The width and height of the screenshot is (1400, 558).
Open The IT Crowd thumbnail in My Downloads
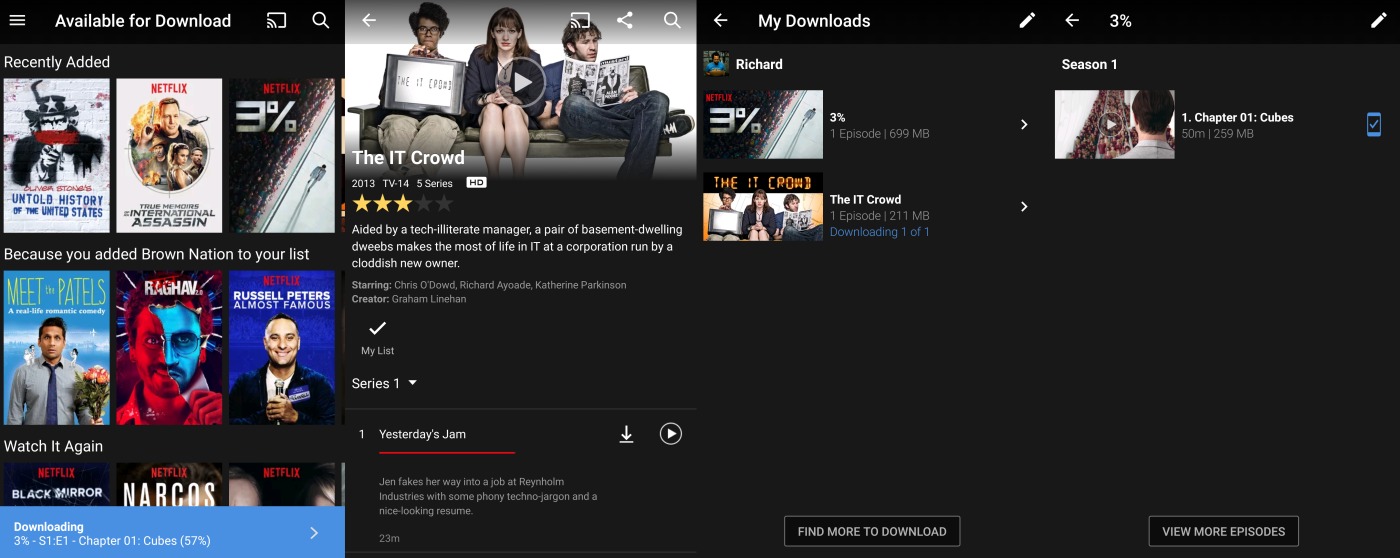click(x=763, y=207)
